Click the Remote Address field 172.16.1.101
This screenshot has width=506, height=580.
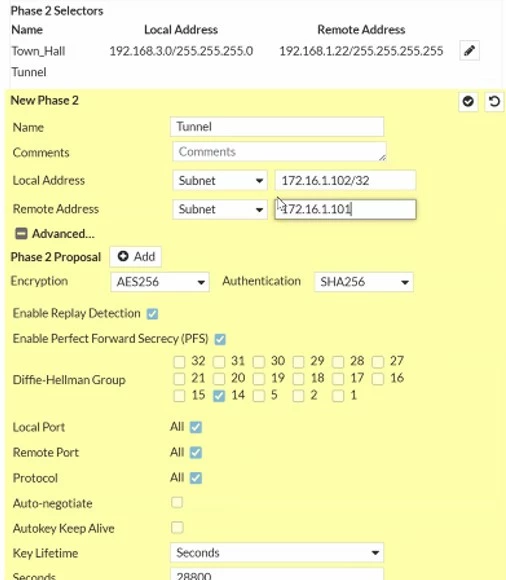point(345,209)
